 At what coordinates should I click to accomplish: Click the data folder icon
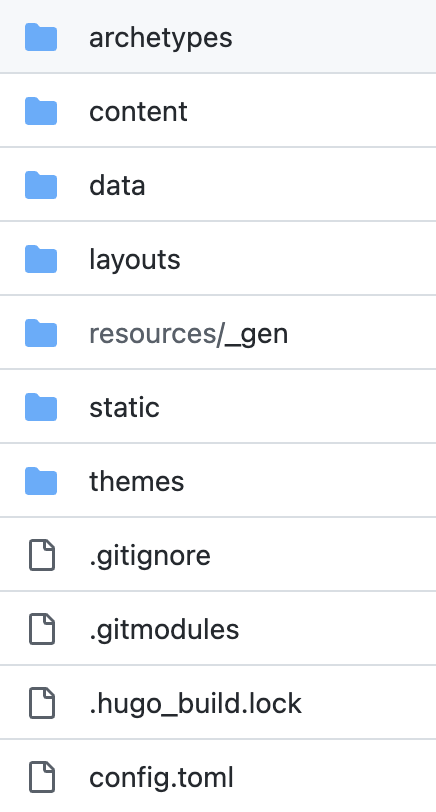(x=41, y=185)
